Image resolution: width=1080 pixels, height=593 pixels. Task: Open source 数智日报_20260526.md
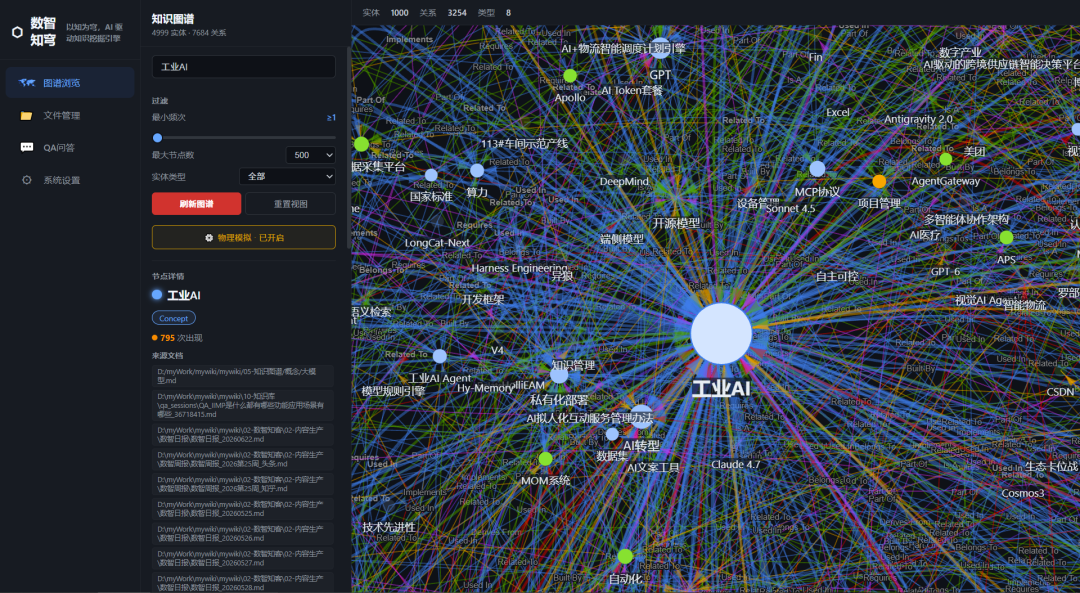click(242, 534)
